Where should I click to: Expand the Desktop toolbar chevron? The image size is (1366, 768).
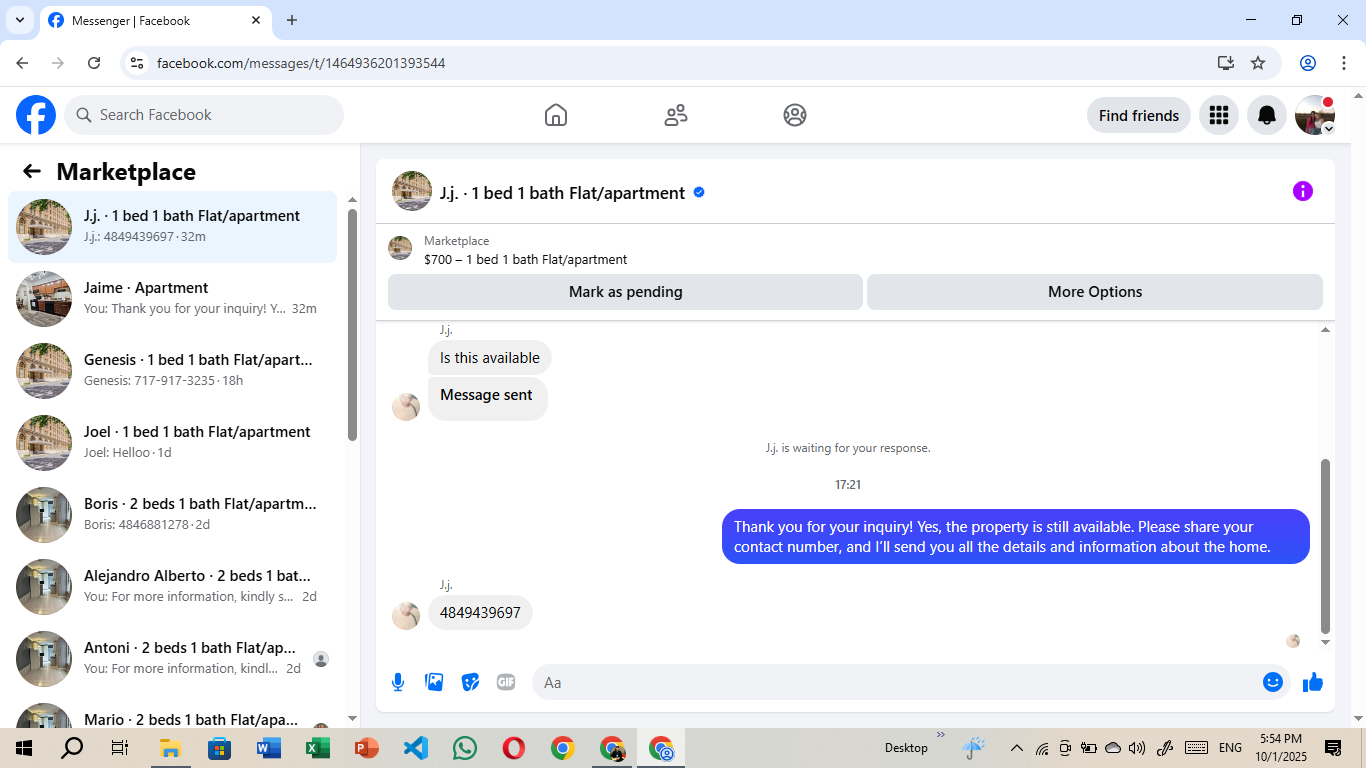click(940, 735)
